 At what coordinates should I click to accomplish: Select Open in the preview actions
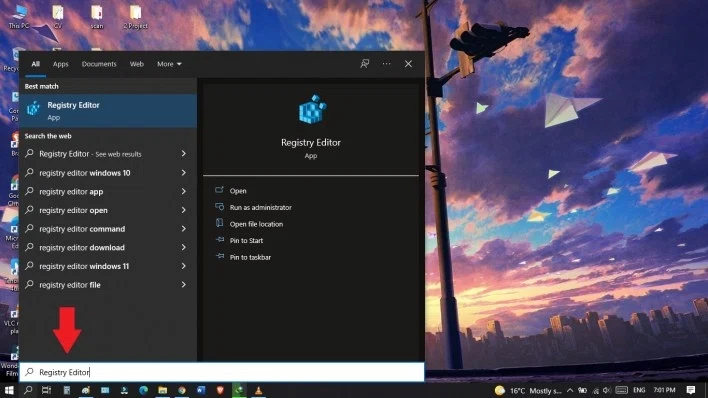238,191
